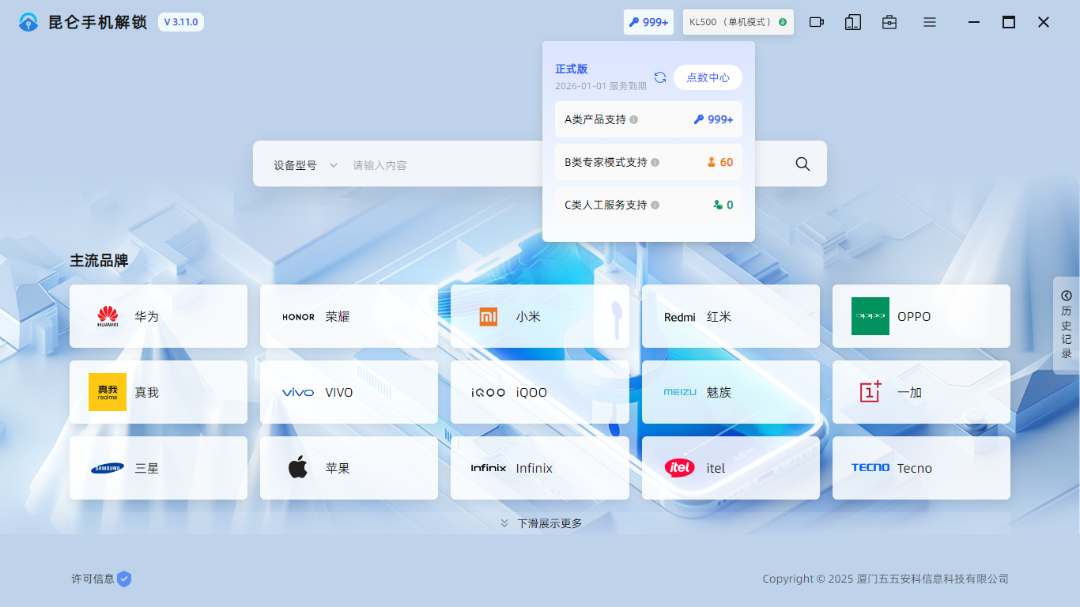
Task: Select the 荣耀 Honor brand card
Action: click(349, 316)
